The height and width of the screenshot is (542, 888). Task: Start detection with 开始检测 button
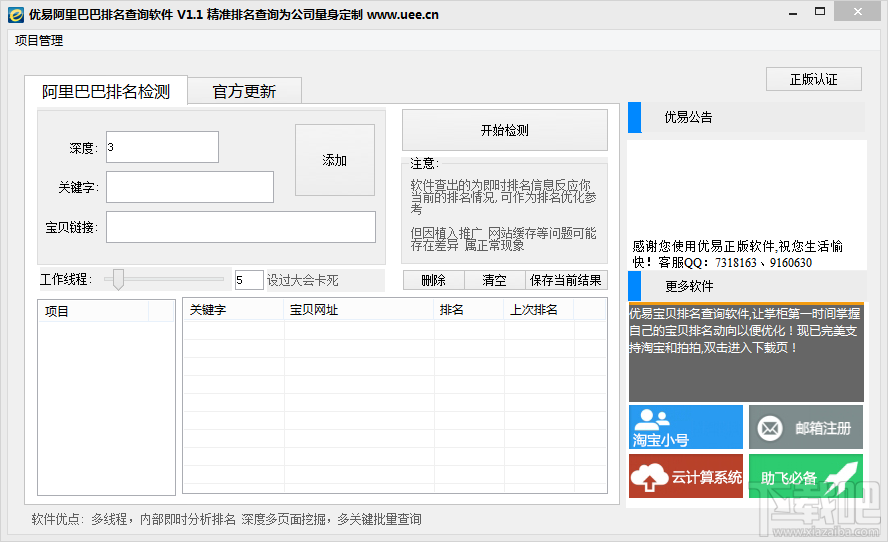[x=505, y=130]
